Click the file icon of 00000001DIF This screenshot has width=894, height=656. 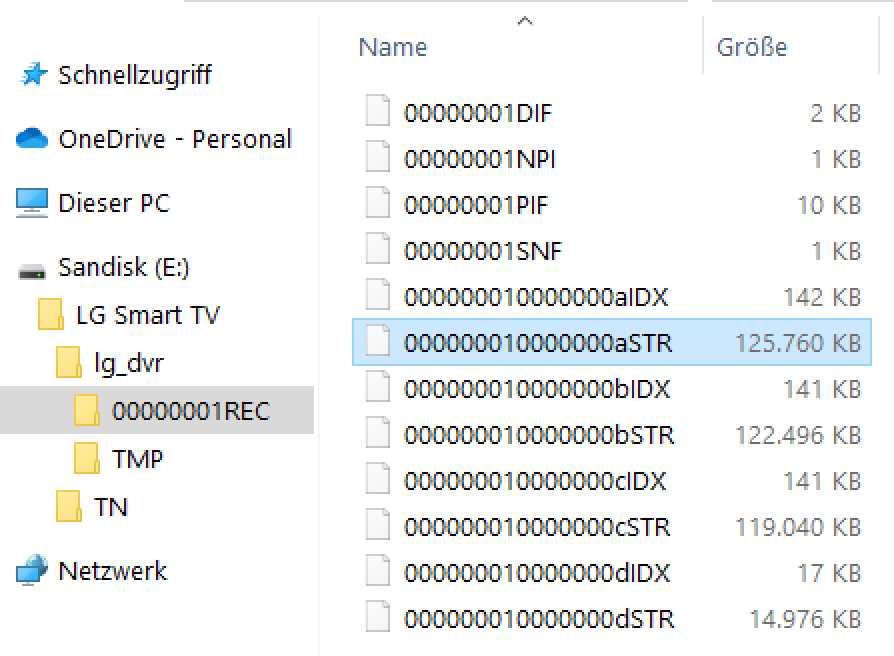point(378,111)
